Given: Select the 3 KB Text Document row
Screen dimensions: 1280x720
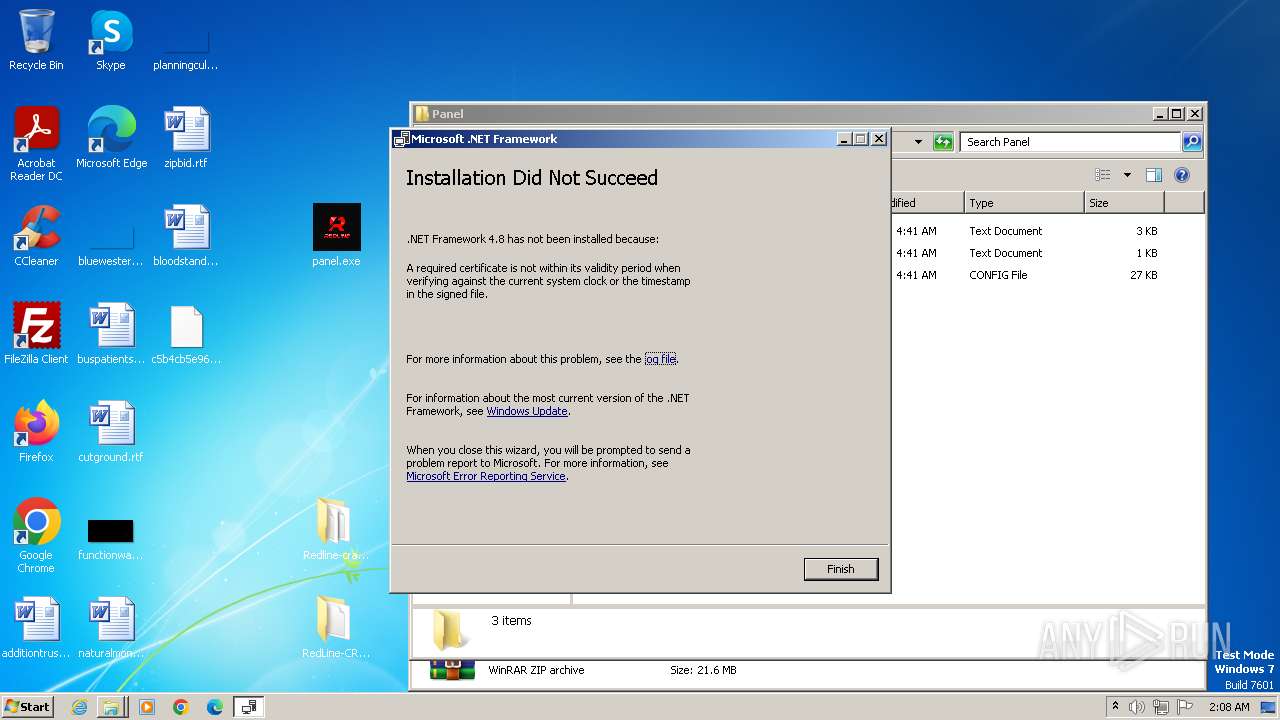Looking at the screenshot, I should (1026, 231).
